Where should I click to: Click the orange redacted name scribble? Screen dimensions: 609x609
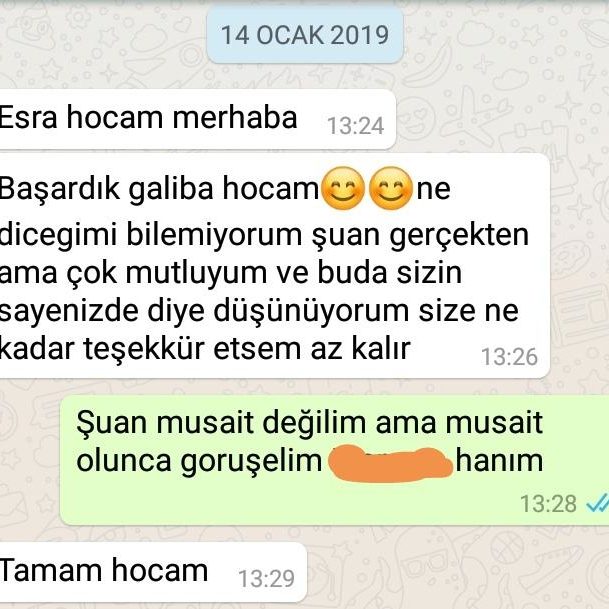[390, 463]
